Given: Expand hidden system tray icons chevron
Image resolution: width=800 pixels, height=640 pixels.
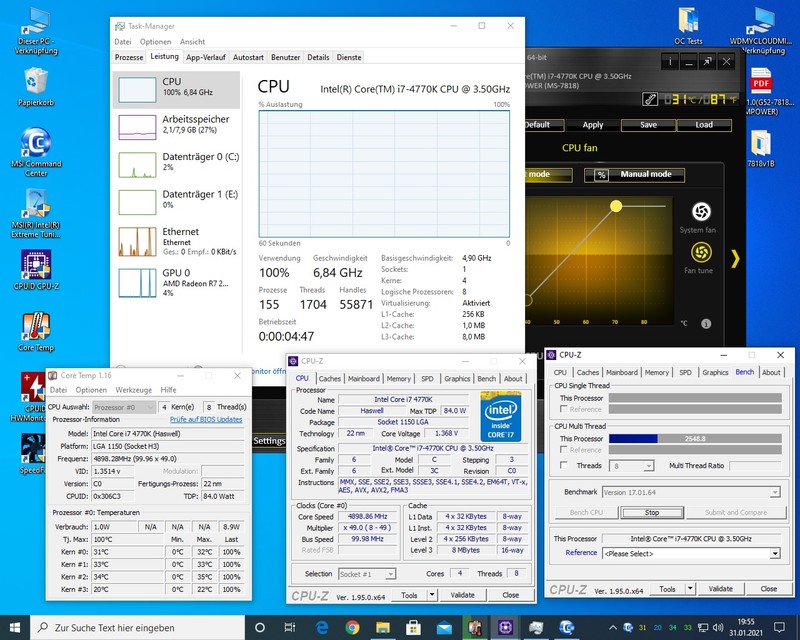Looking at the screenshot, I should click(x=613, y=627).
